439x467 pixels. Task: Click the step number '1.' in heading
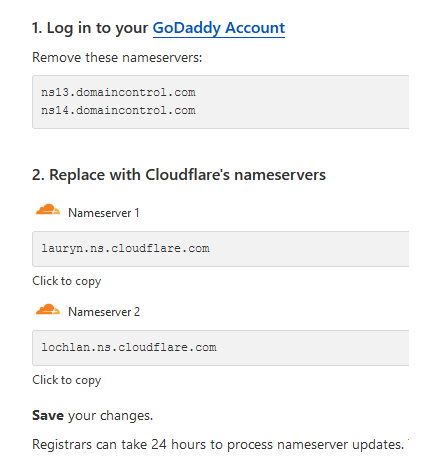(37, 28)
